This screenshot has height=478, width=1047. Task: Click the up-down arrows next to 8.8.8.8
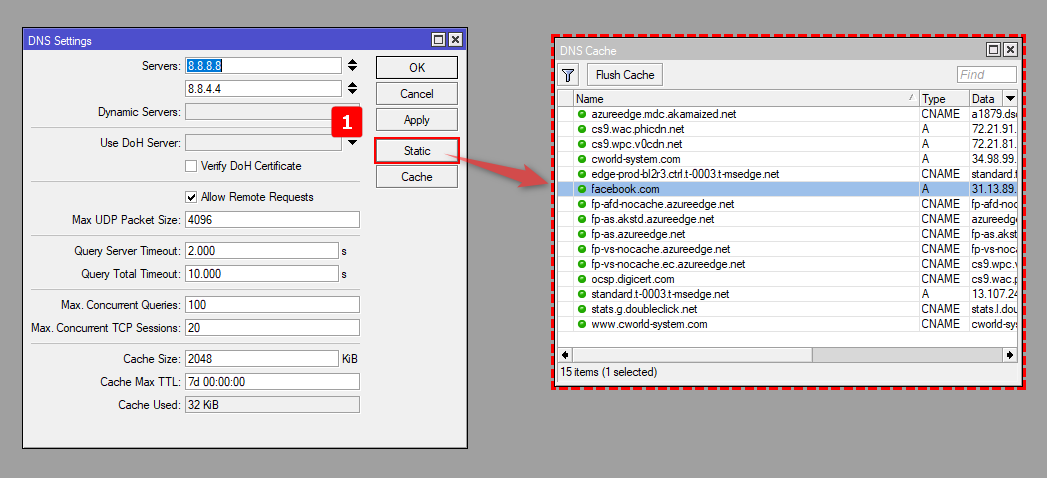click(x=352, y=65)
